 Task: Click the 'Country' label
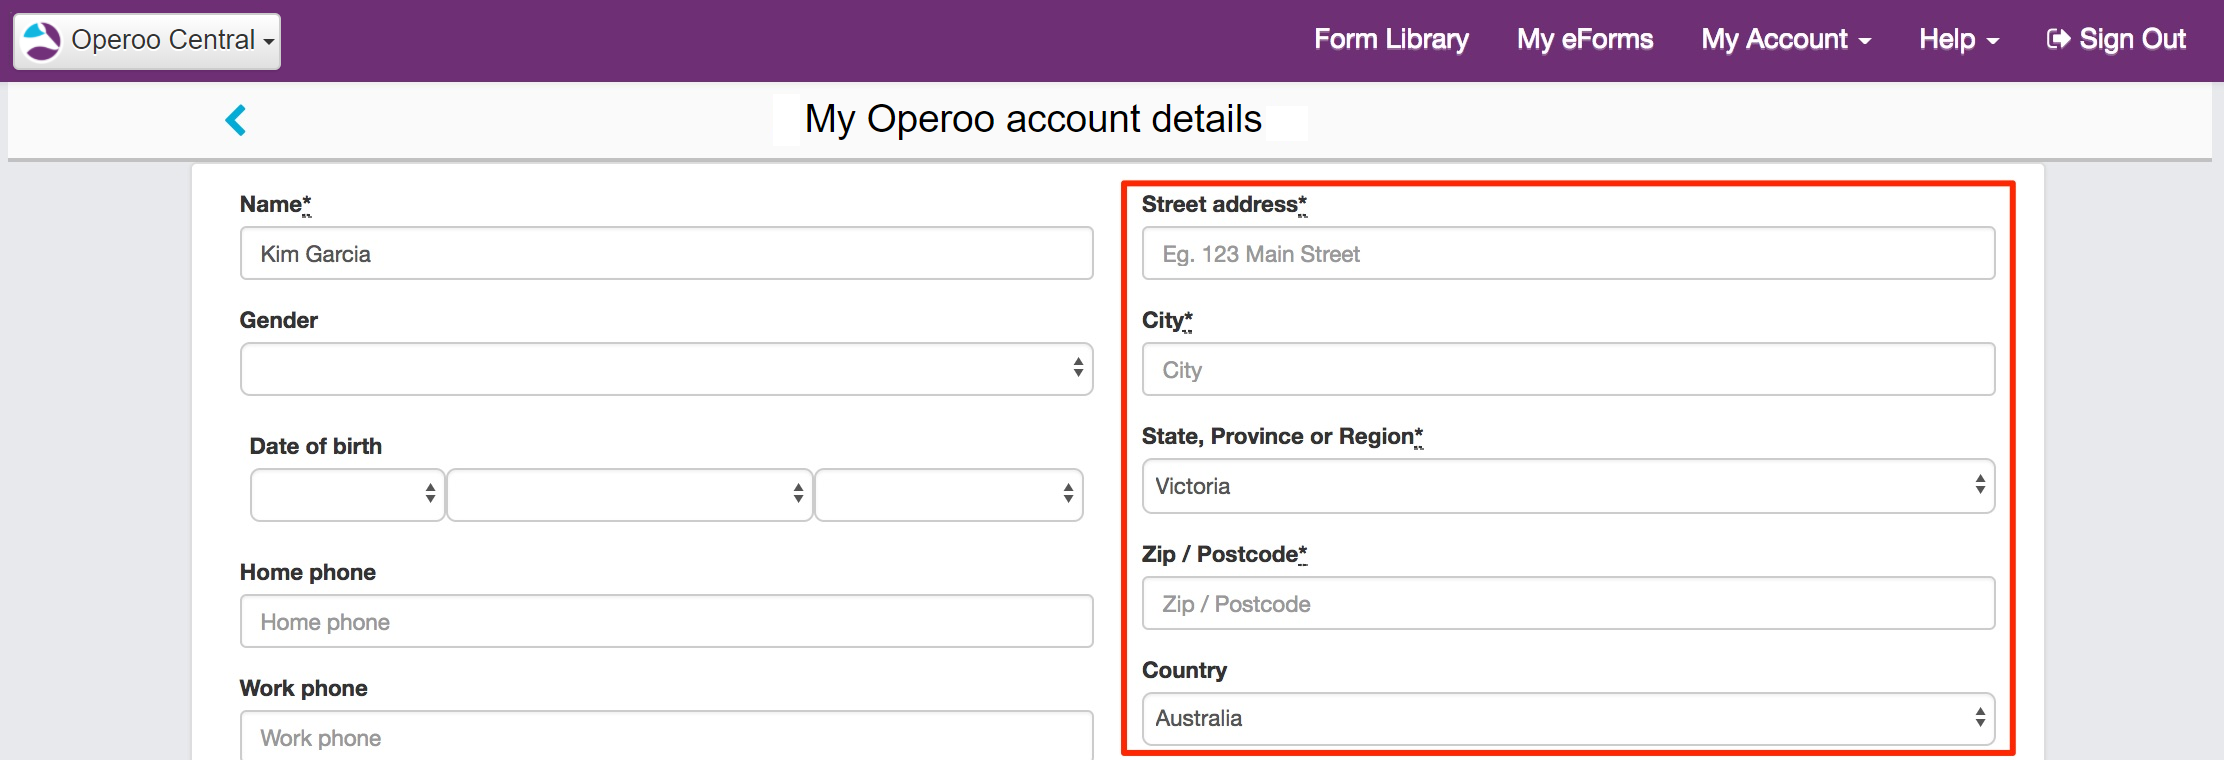[x=1184, y=670]
